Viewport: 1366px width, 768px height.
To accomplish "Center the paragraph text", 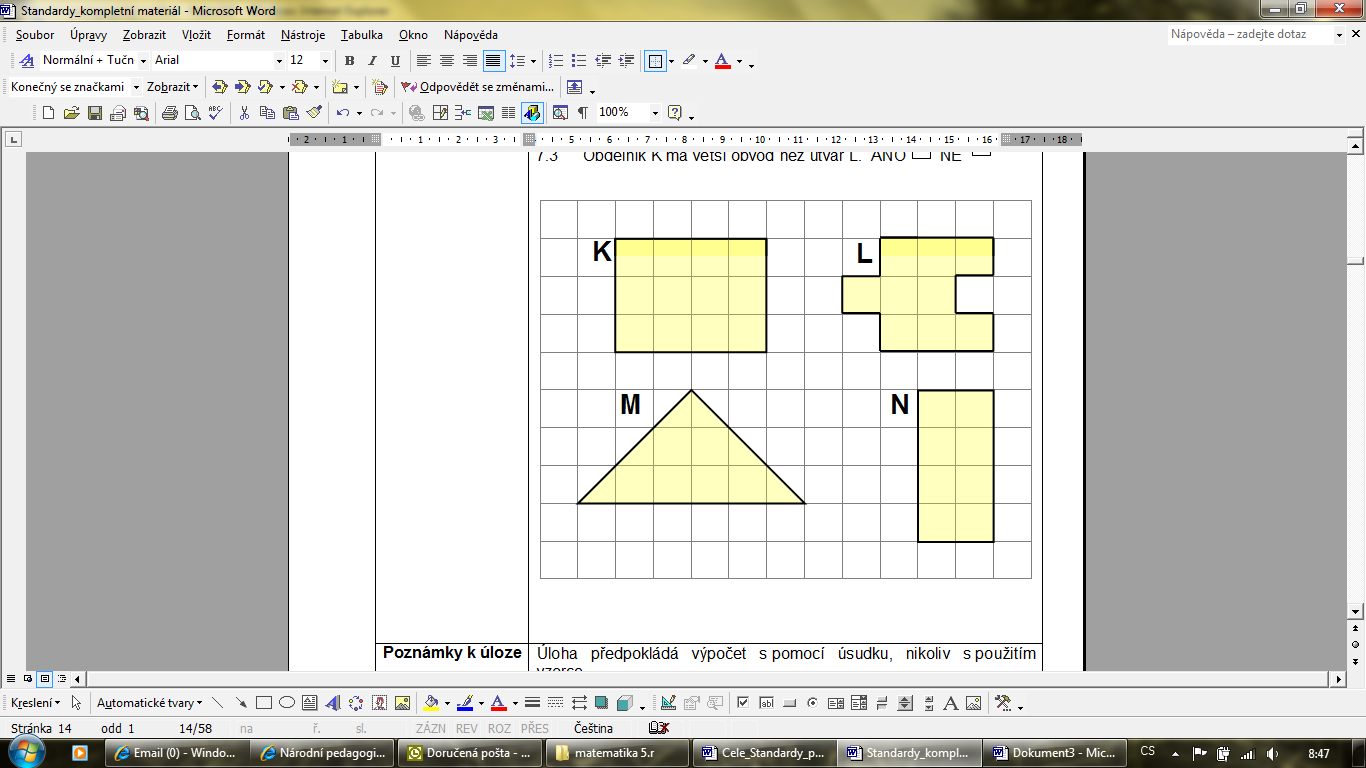I will tap(447, 61).
